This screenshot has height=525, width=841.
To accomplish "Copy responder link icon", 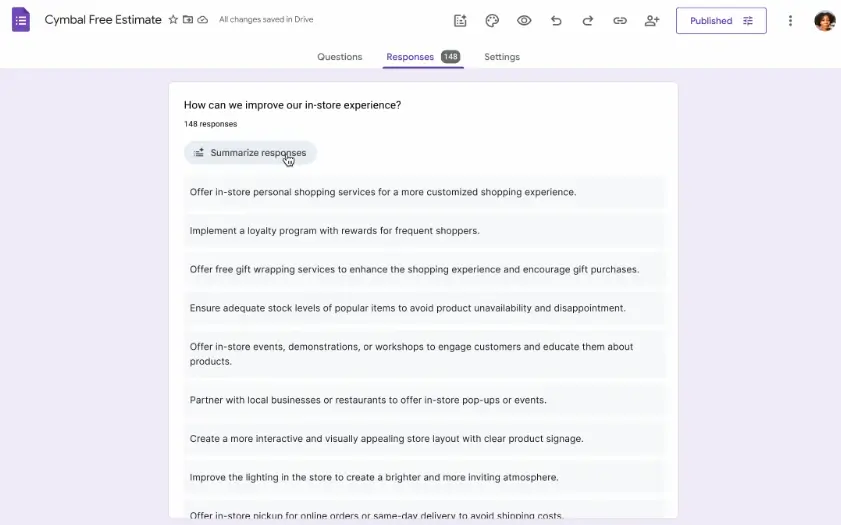I will coord(620,21).
